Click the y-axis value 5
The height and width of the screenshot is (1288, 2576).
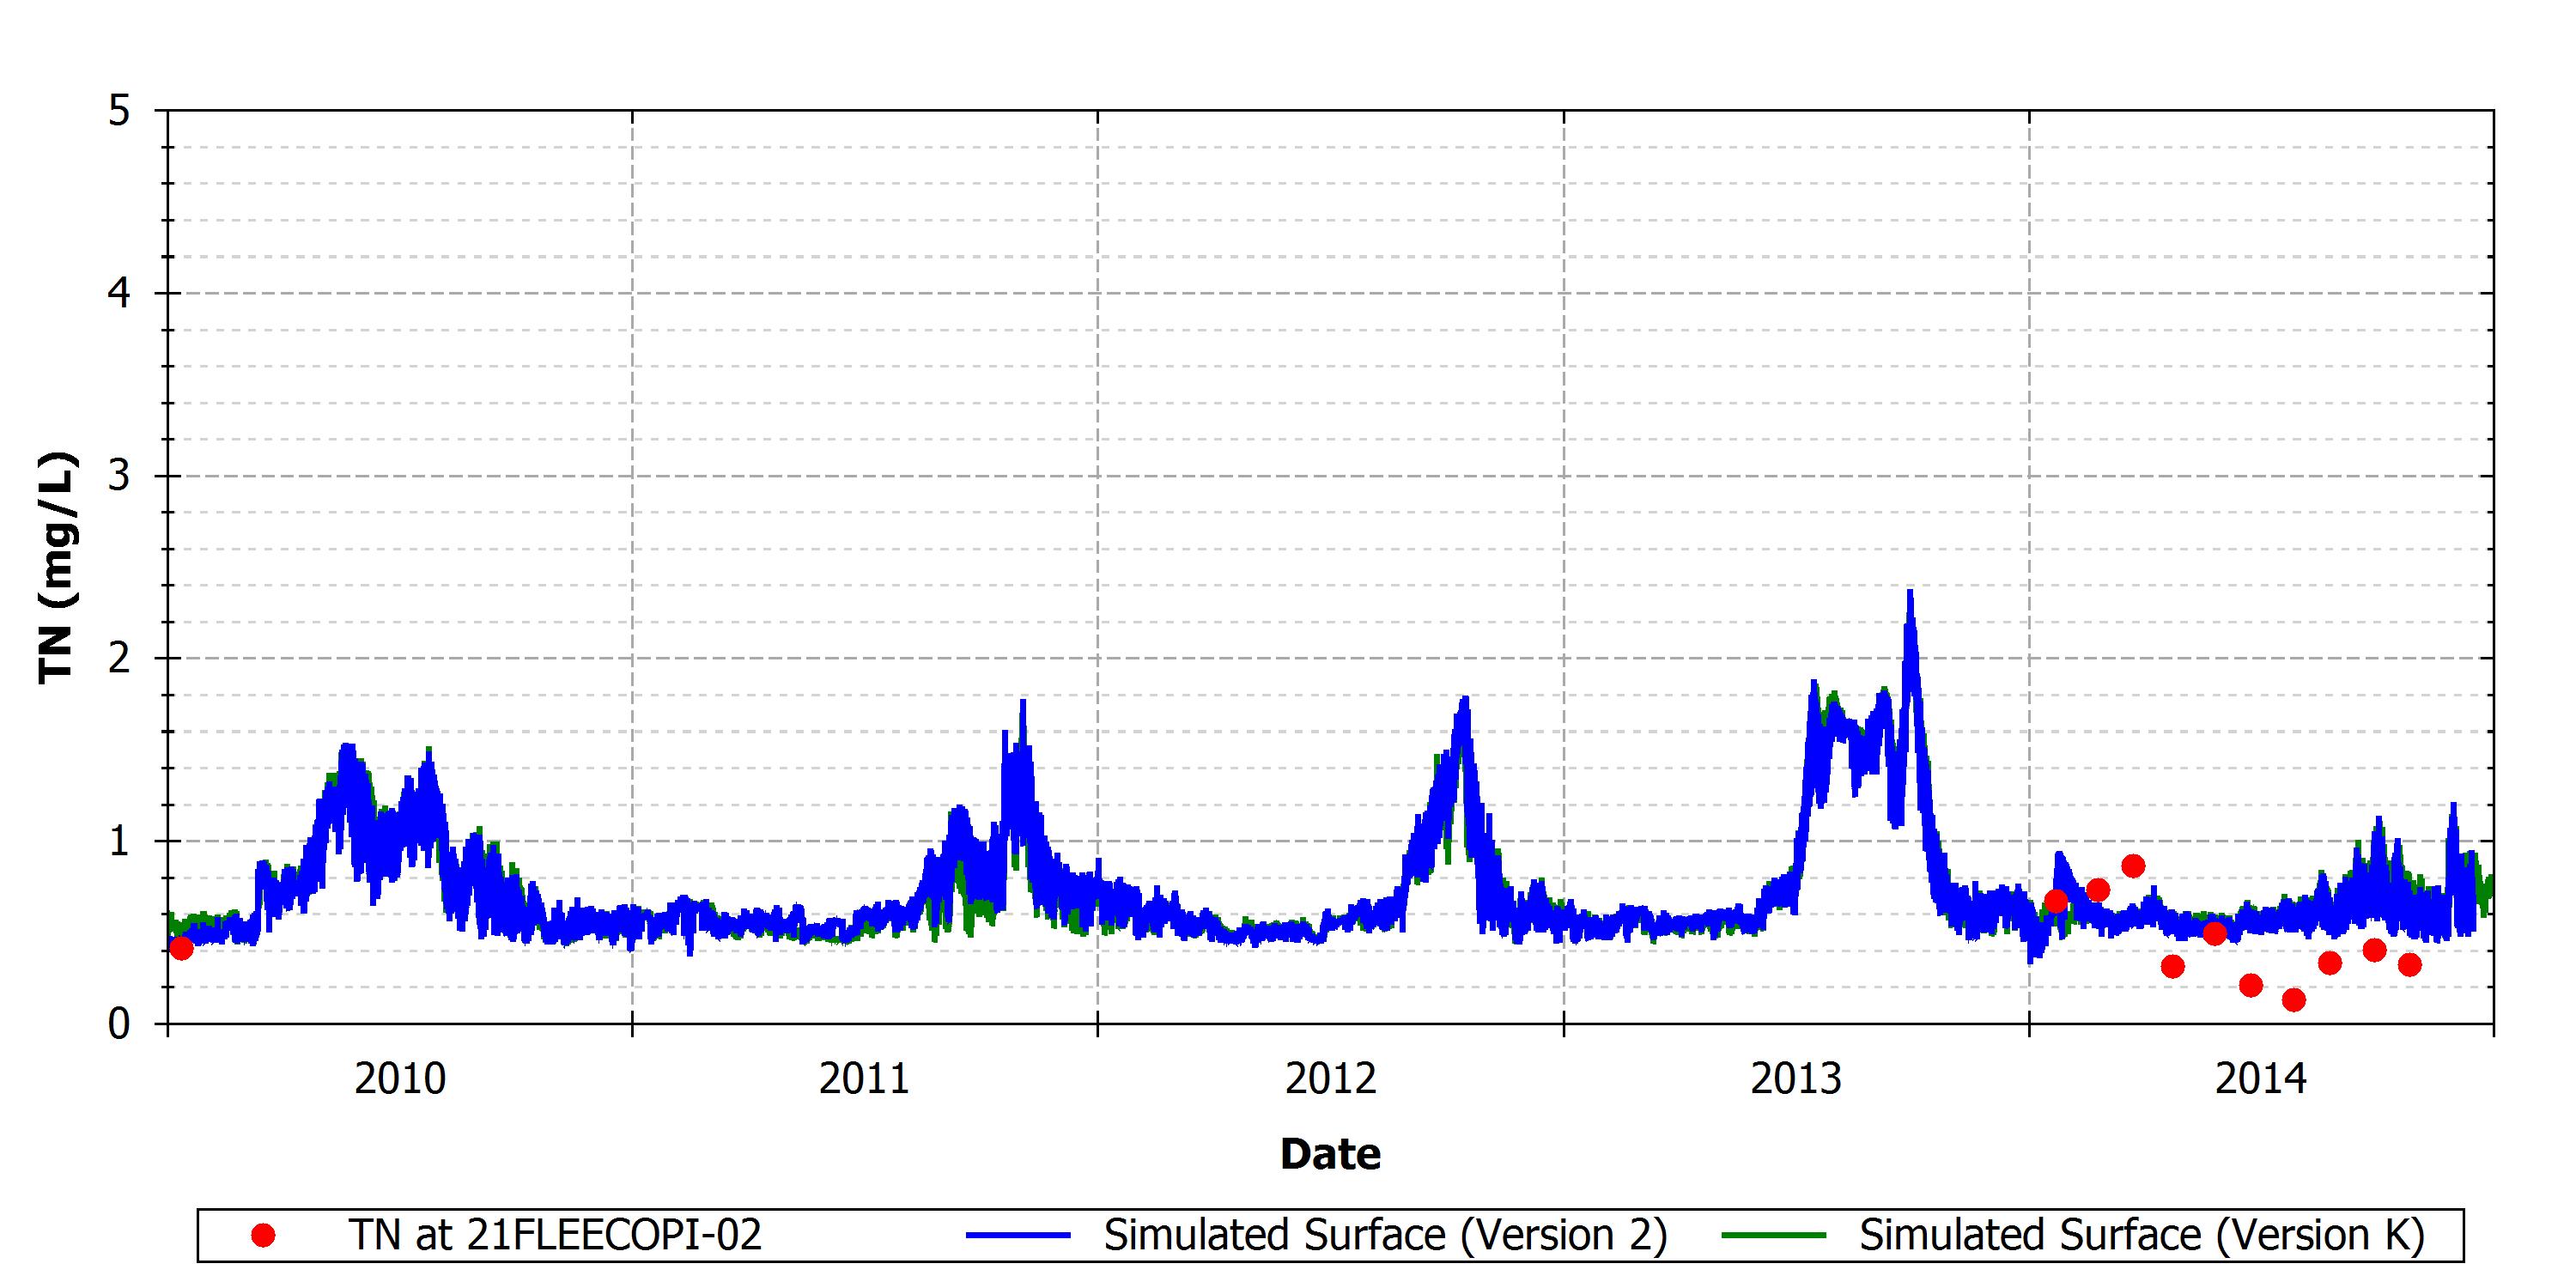(120, 111)
